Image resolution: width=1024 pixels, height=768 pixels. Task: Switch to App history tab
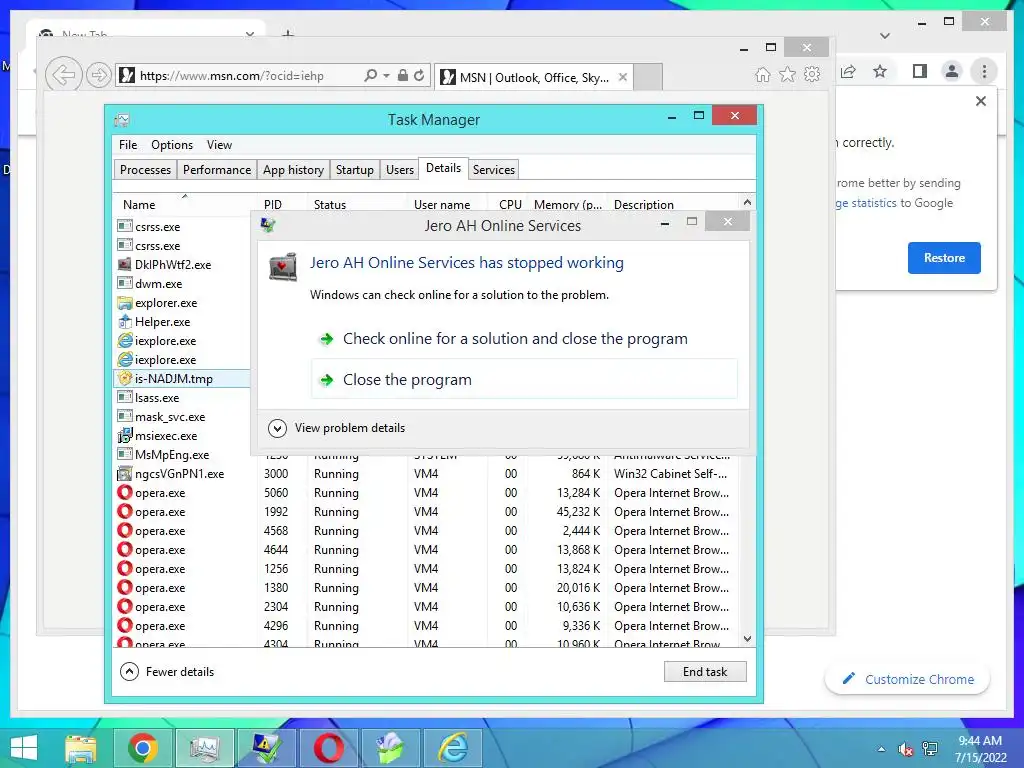(293, 170)
